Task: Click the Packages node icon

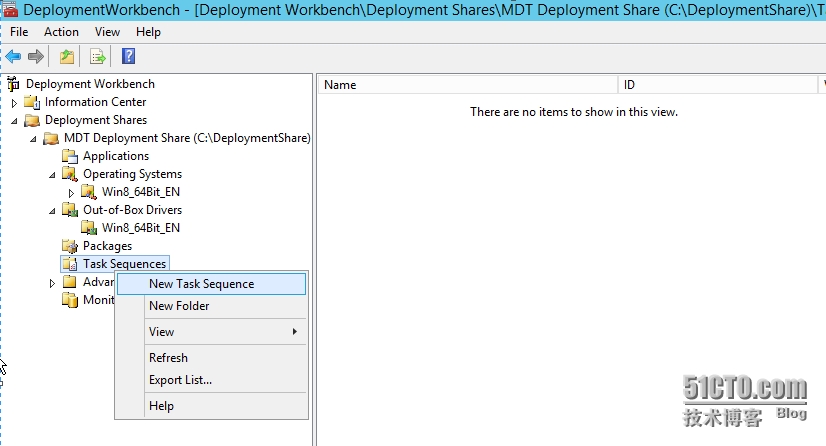Action: click(70, 246)
